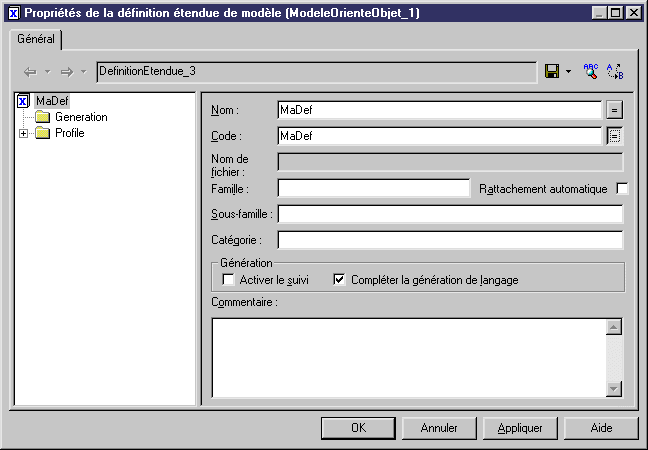
Task: Click the equals button beside Code field
Action: coord(615,136)
